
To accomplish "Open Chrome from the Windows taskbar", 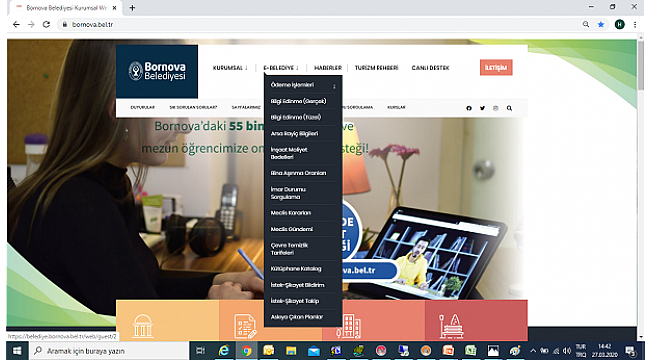I will click(246, 350).
